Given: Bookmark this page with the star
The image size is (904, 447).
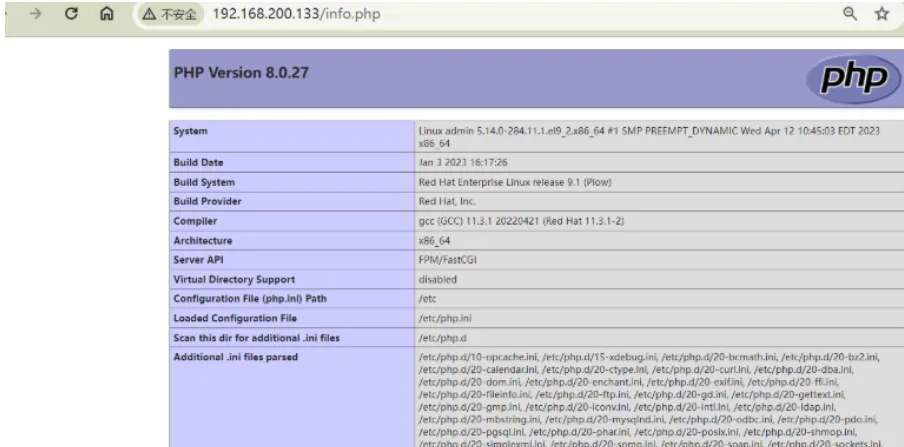Looking at the screenshot, I should (x=882, y=14).
